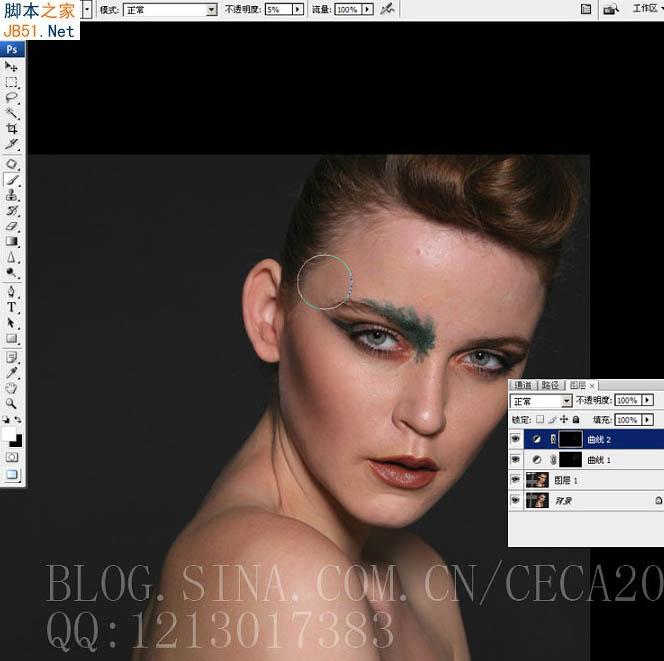Click the background color swatch
The height and width of the screenshot is (661, 664).
coord(17,442)
